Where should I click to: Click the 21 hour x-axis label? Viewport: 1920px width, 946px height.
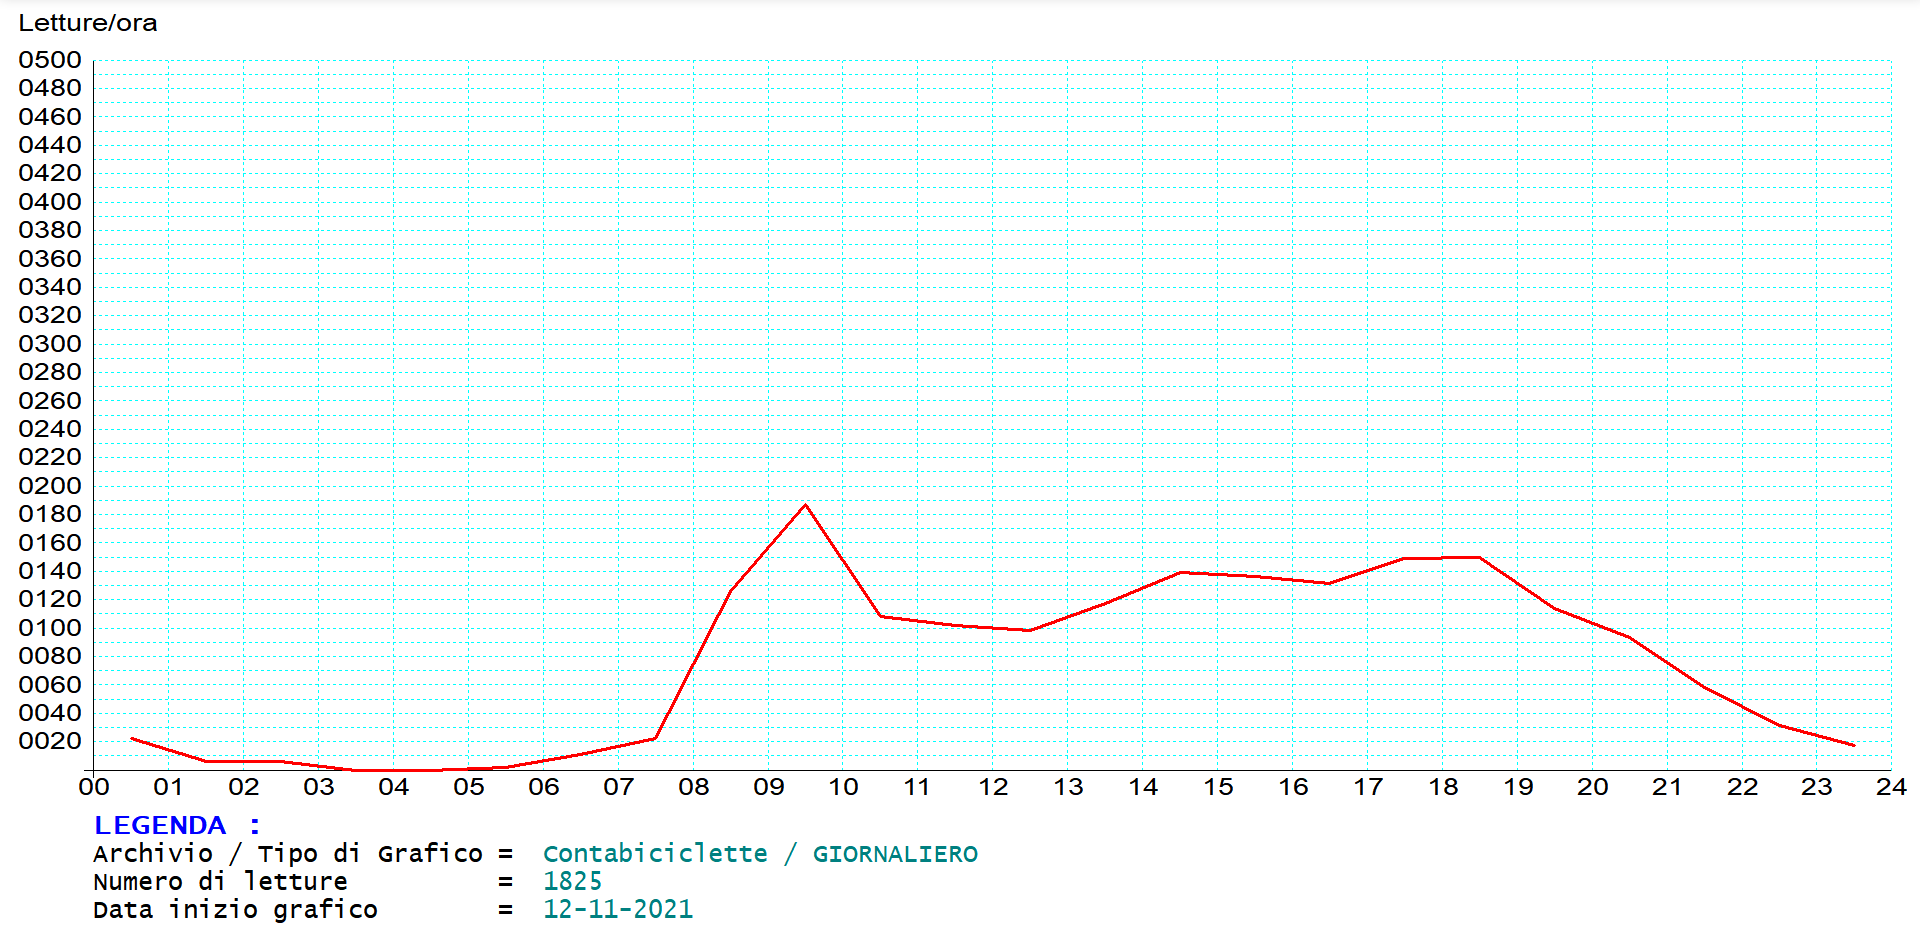[x=1667, y=787]
